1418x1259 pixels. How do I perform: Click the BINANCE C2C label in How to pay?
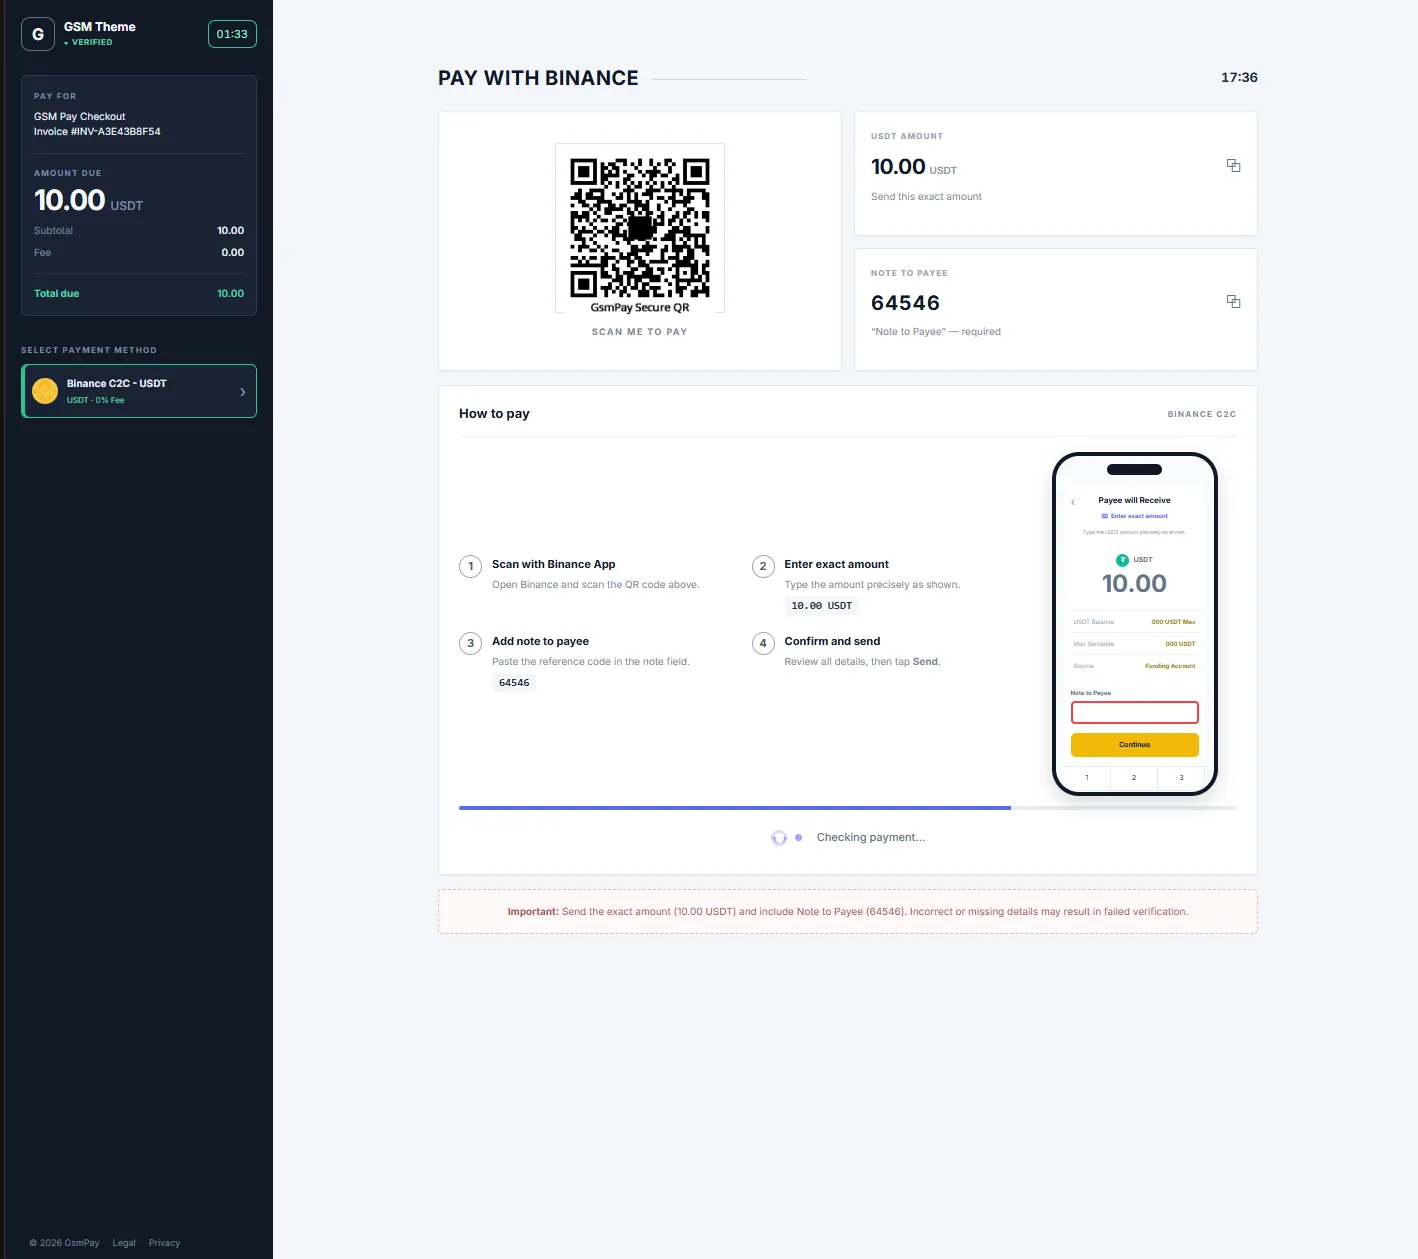[1202, 414]
